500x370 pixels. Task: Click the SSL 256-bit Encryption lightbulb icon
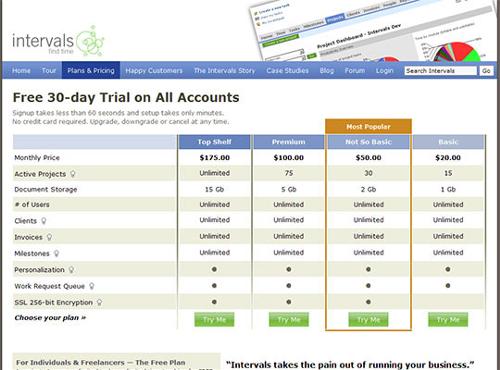[x=99, y=302]
